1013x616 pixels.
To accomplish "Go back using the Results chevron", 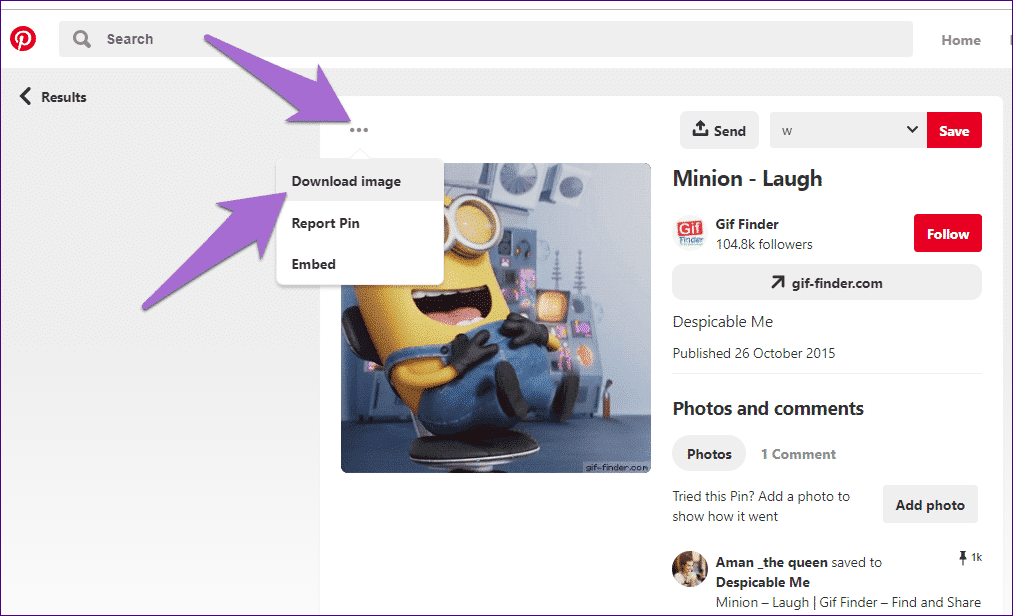I will pyautogui.click(x=25, y=96).
